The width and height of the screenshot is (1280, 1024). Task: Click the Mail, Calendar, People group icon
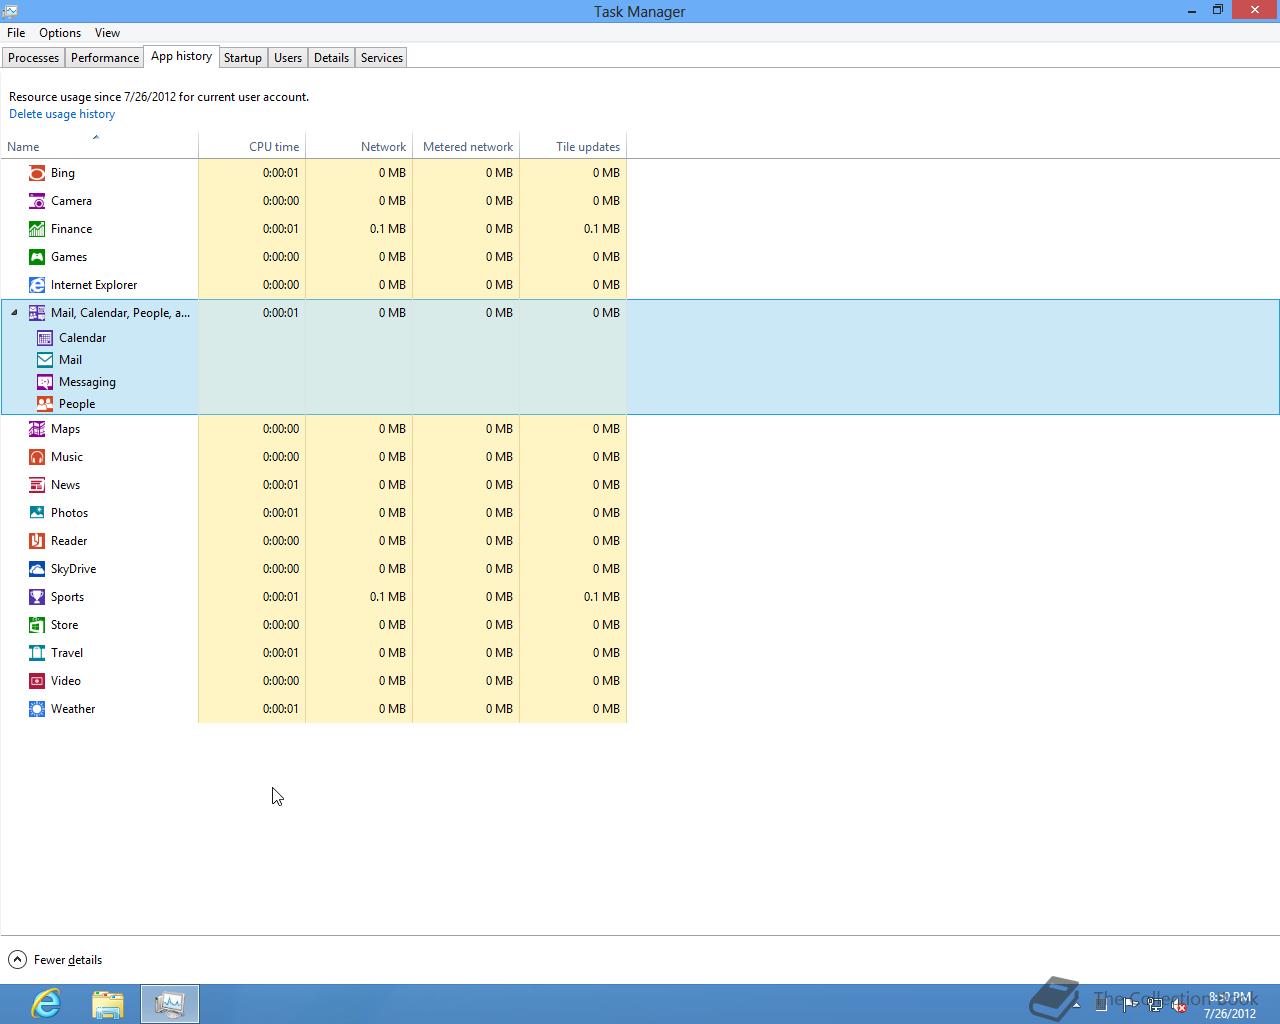(37, 313)
